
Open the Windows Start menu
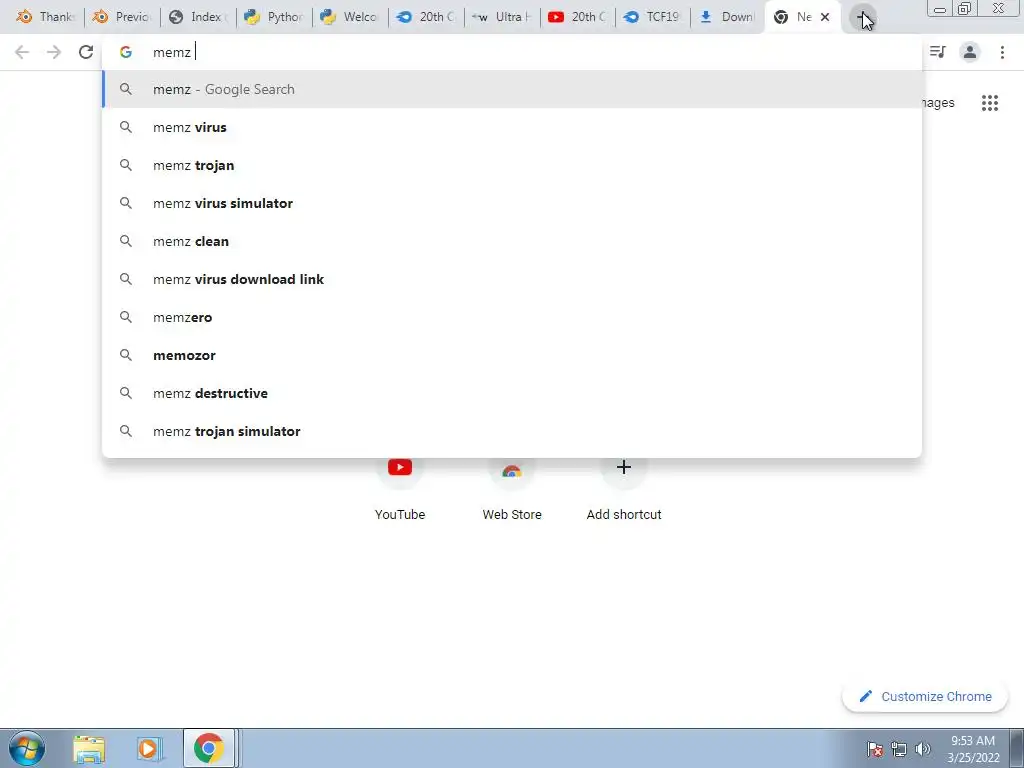pos(27,748)
